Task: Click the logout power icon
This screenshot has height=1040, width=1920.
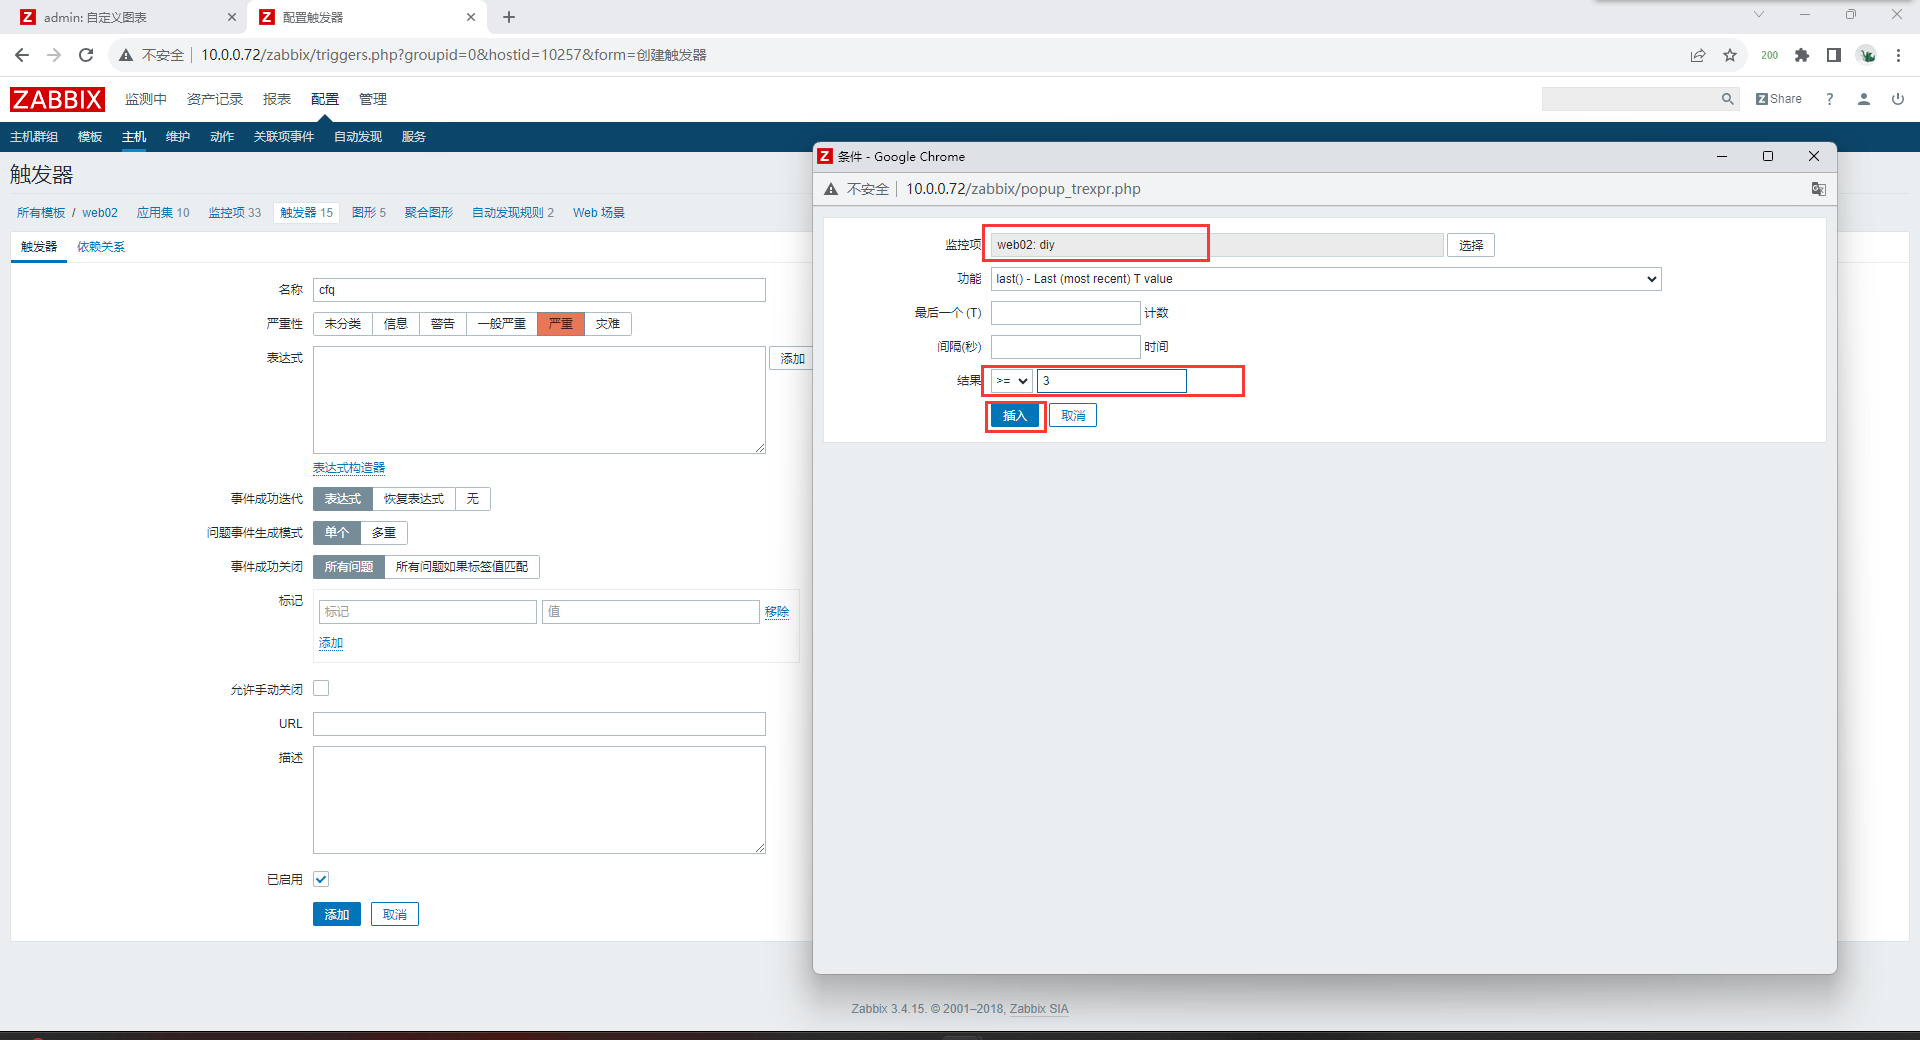Action: click(x=1898, y=99)
